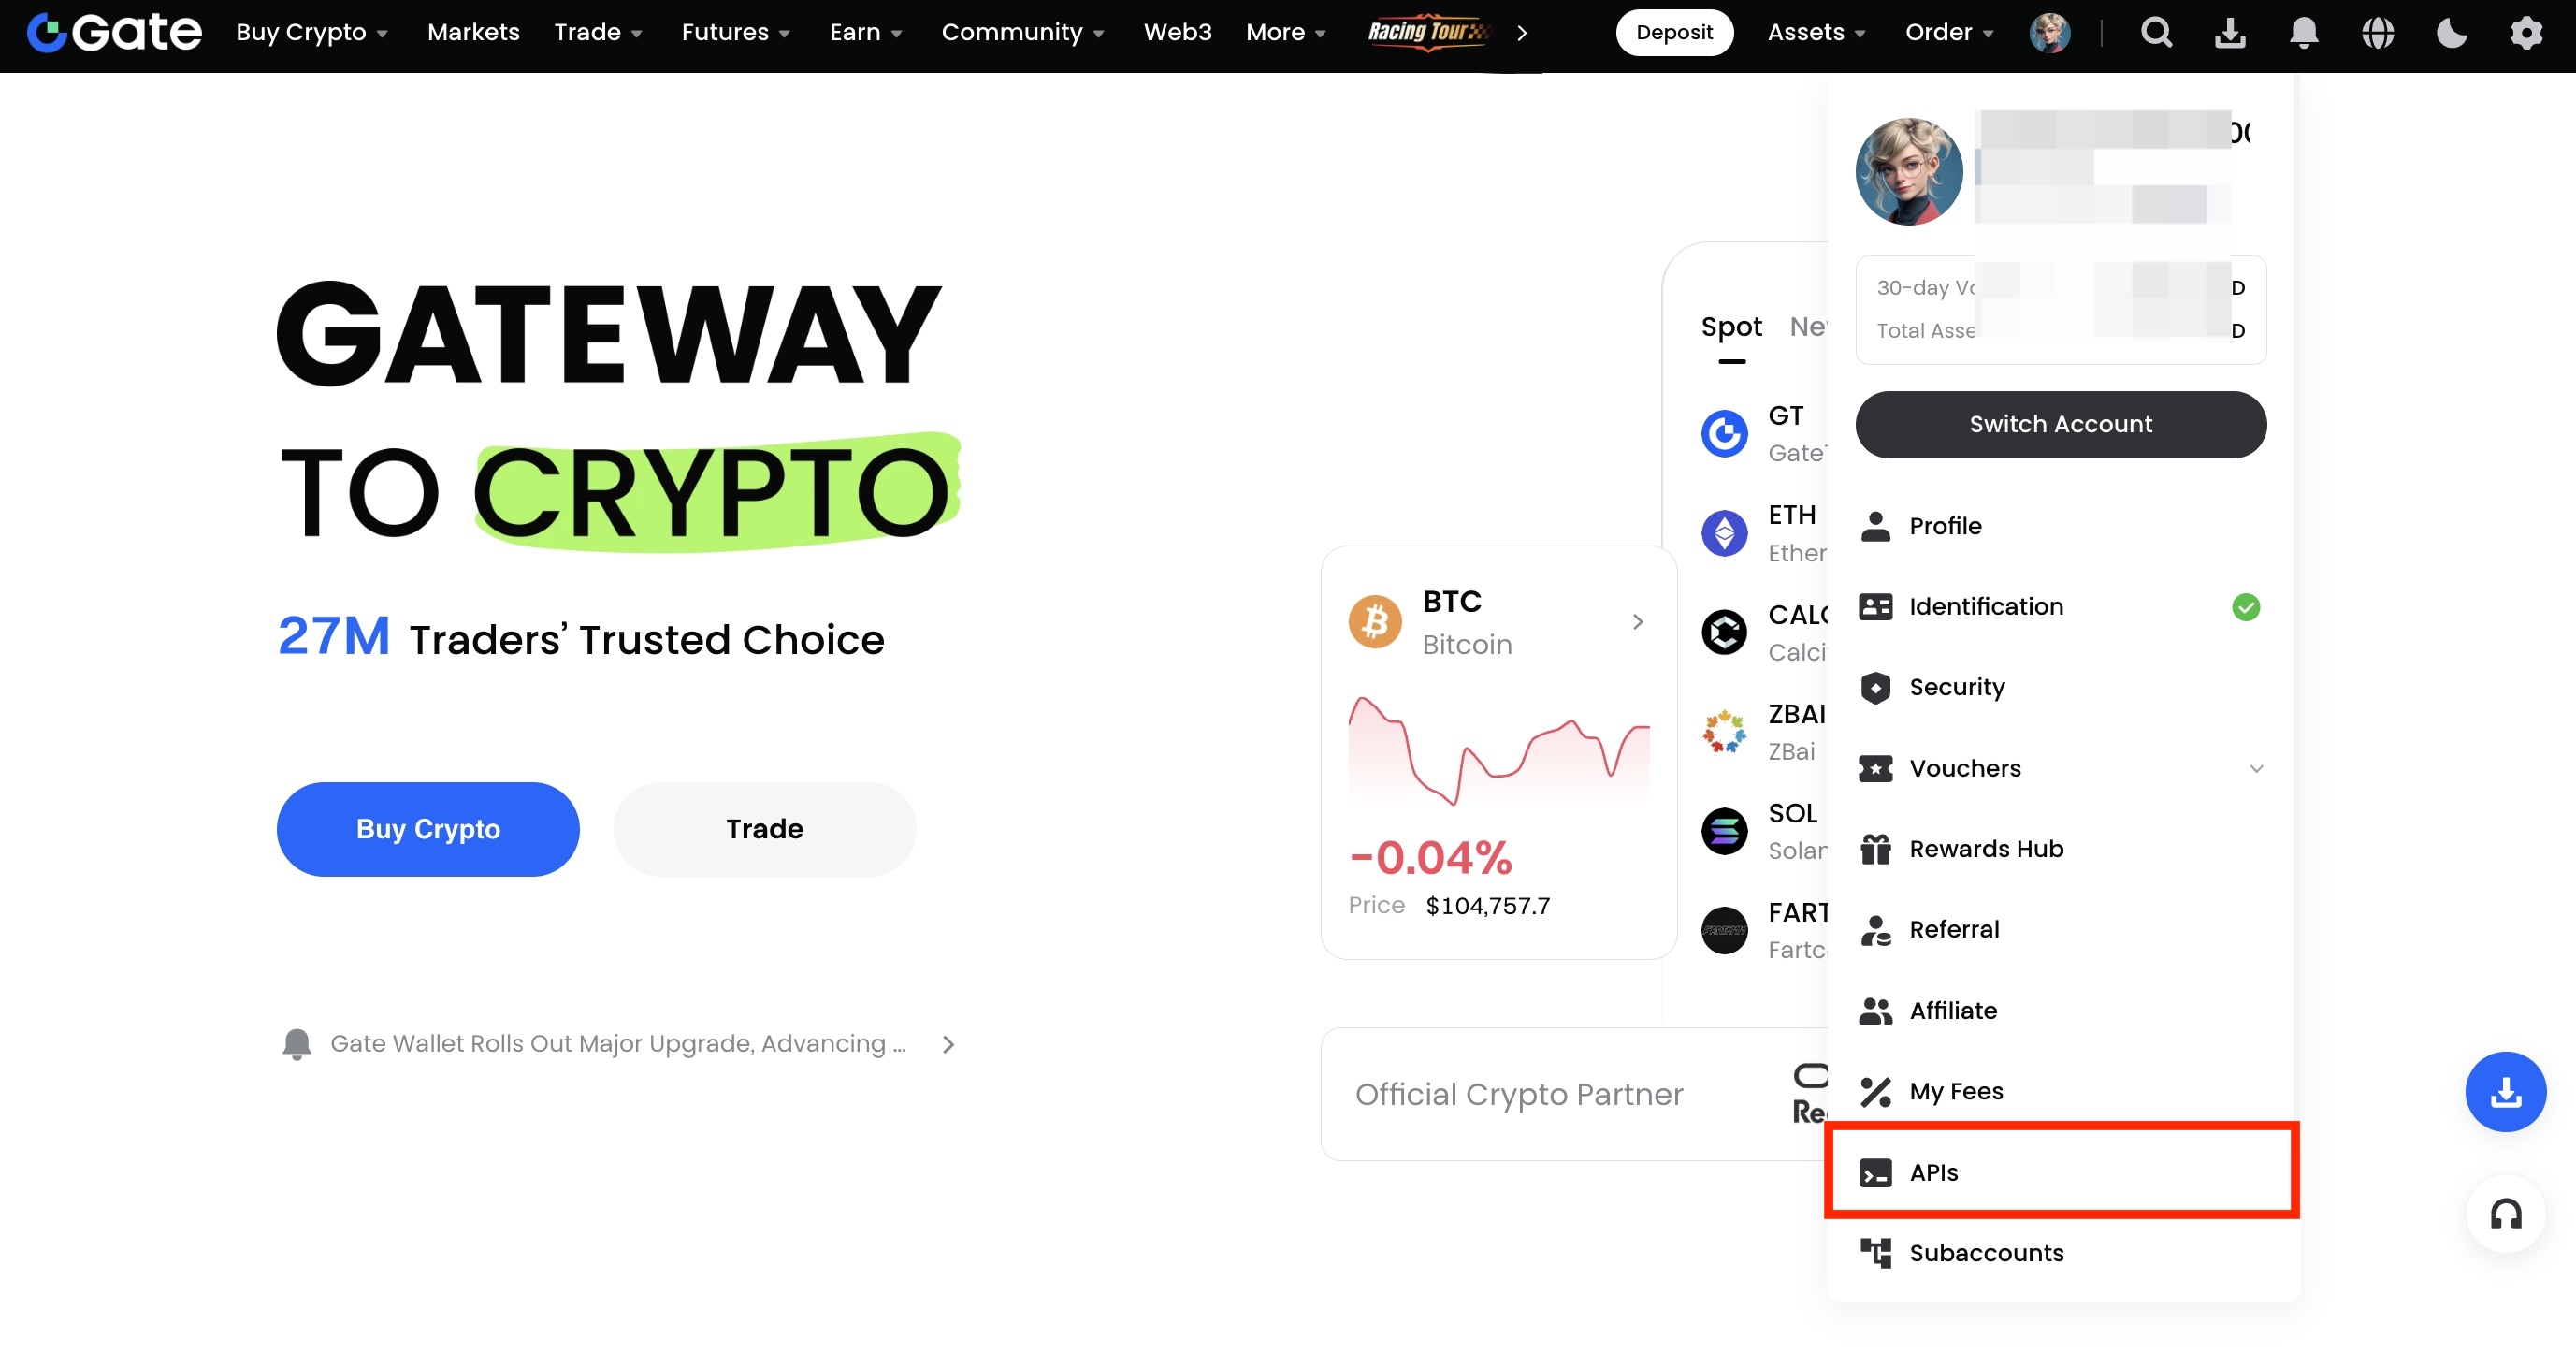
Task: Expand the Assets dropdown
Action: click(x=1816, y=32)
